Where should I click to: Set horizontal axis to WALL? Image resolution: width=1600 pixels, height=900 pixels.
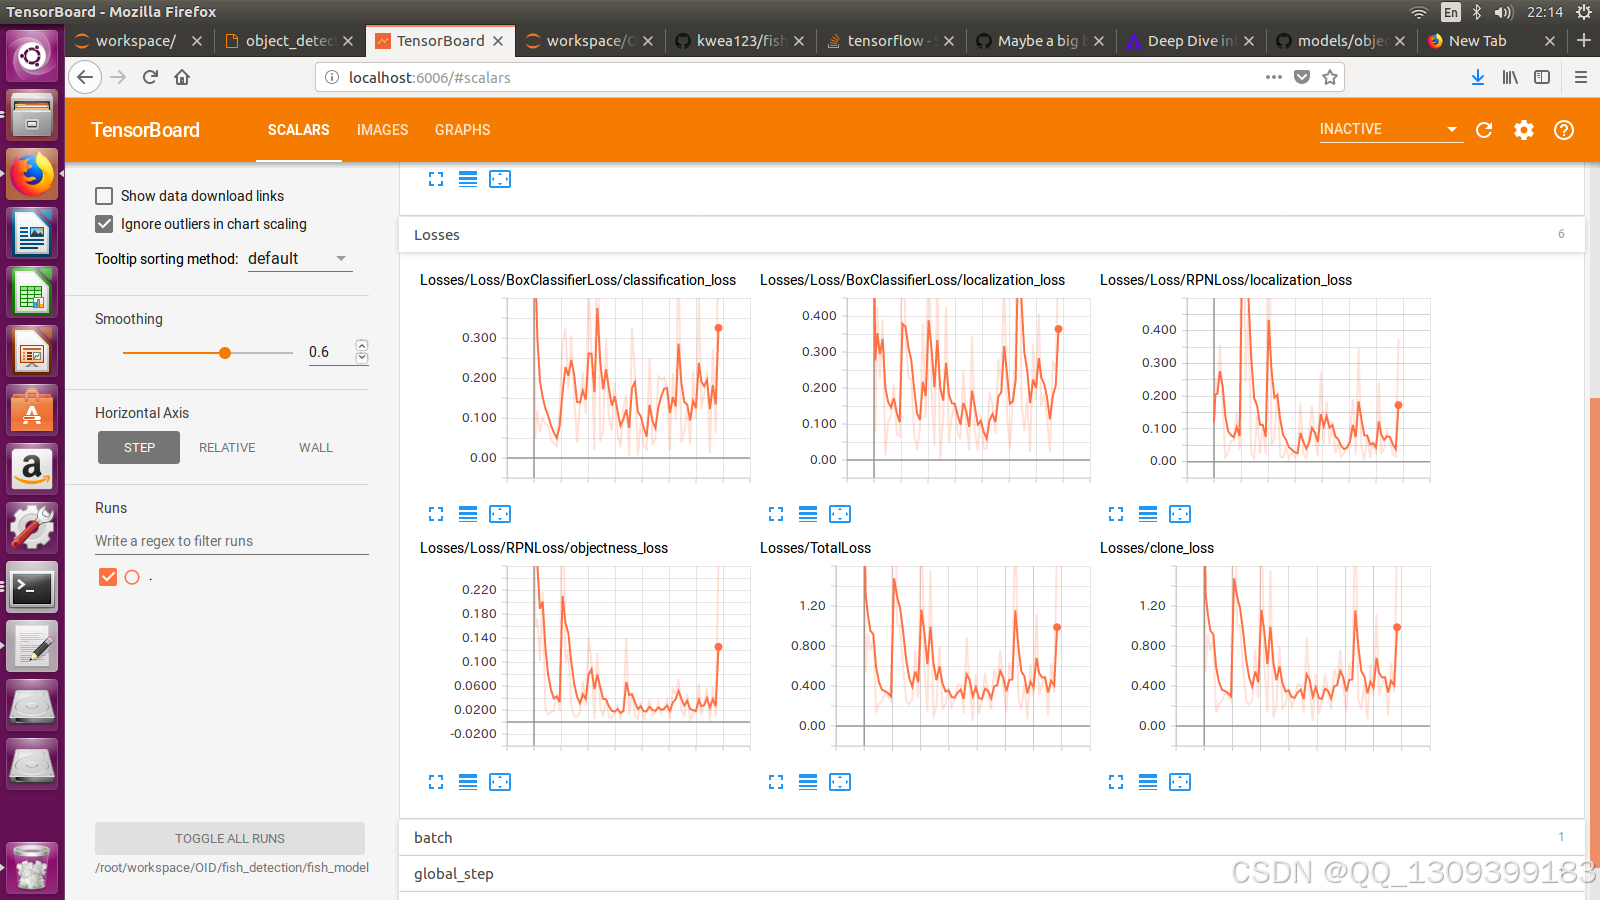[x=315, y=448]
